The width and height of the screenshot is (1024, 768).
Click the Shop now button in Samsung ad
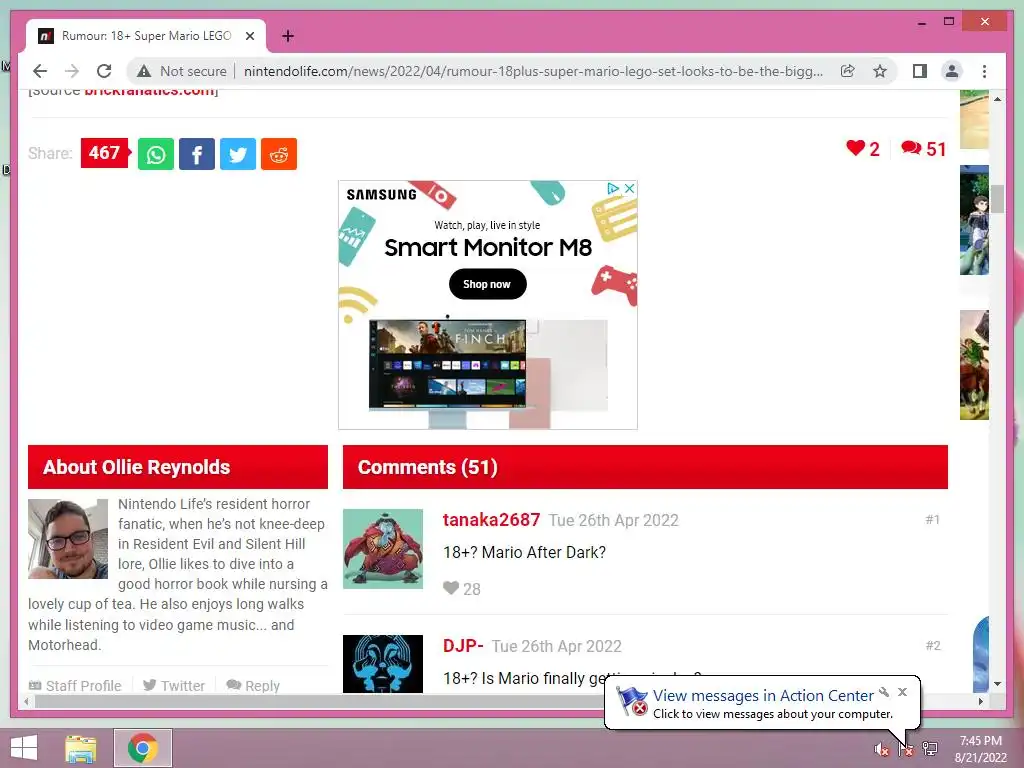coord(487,284)
